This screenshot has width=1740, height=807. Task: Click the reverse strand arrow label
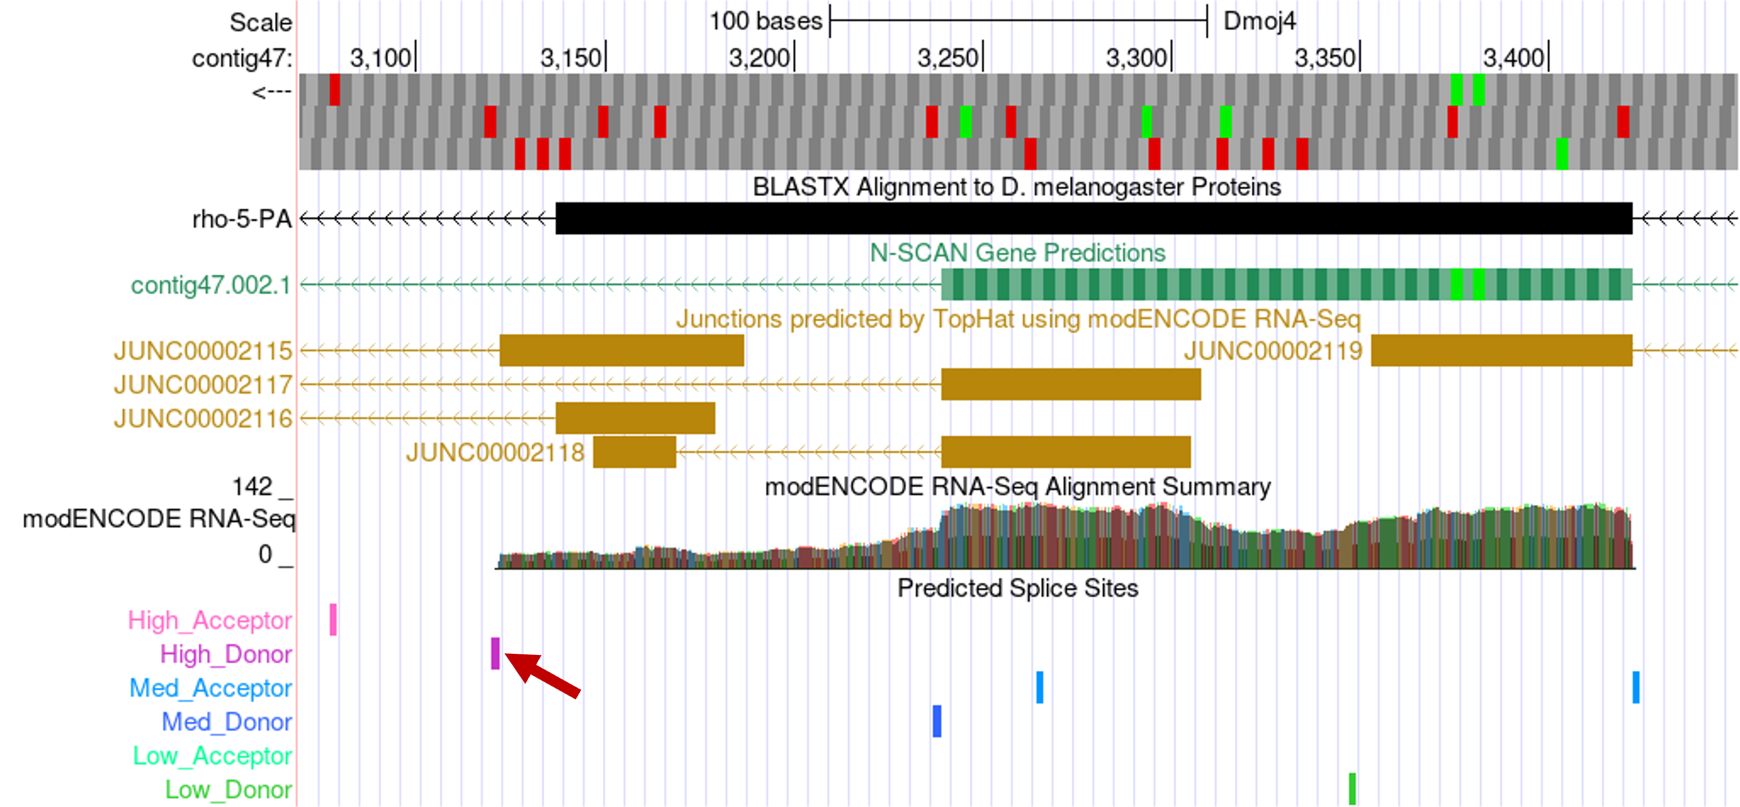(x=272, y=92)
